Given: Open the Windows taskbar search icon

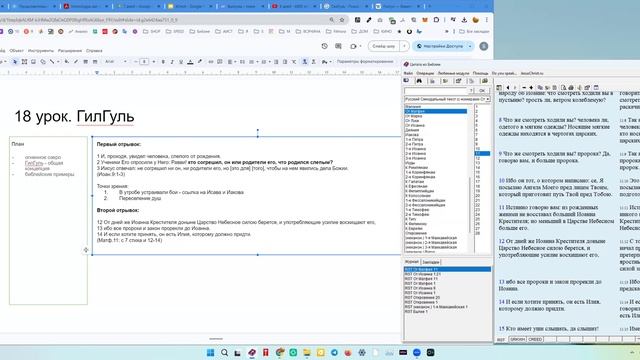Looking at the screenshot, I should [x=224, y=353].
